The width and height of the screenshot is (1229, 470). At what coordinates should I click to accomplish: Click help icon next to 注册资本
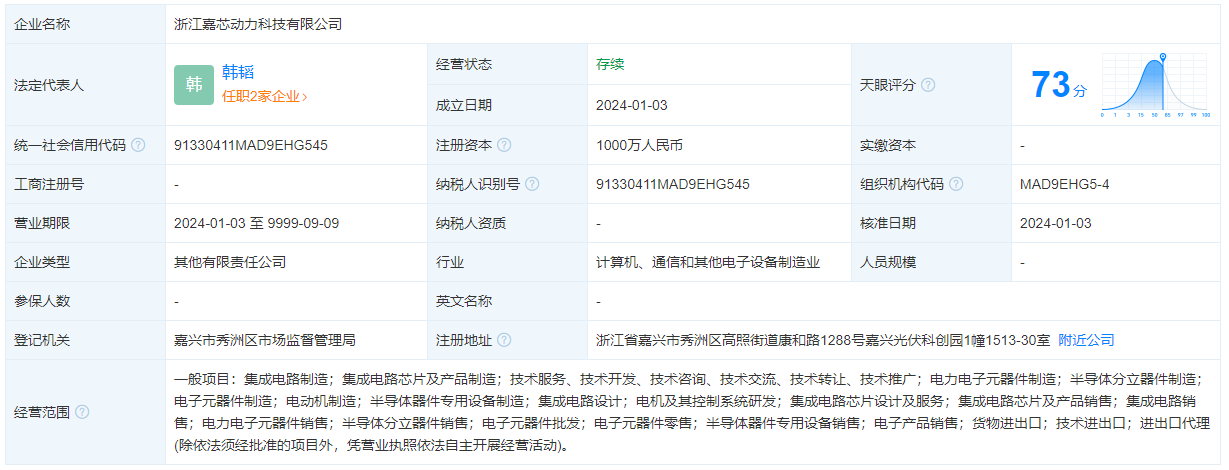pos(504,145)
